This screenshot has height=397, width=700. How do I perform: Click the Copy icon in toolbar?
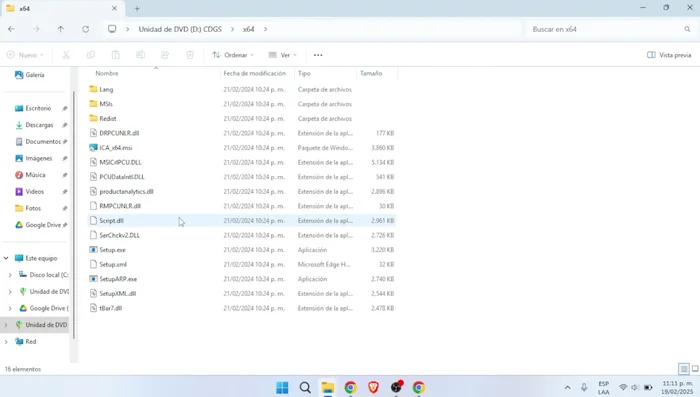(91, 55)
